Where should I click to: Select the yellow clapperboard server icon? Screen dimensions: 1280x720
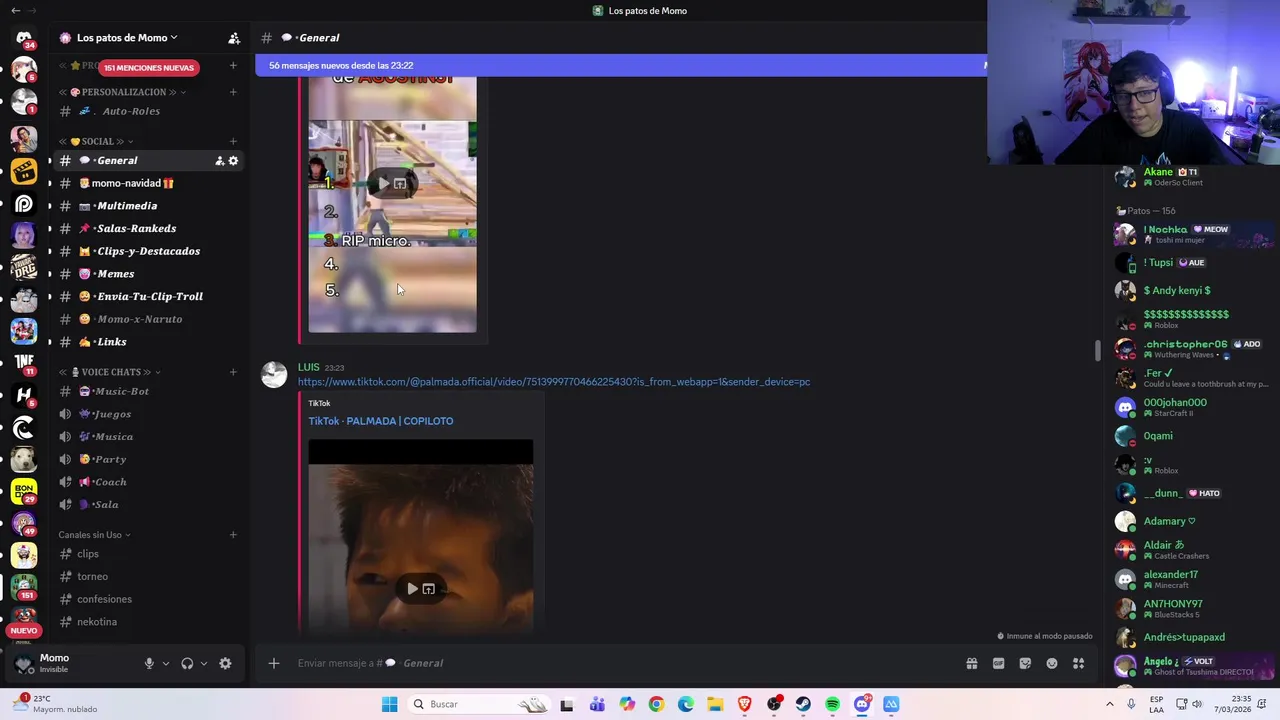(24, 171)
